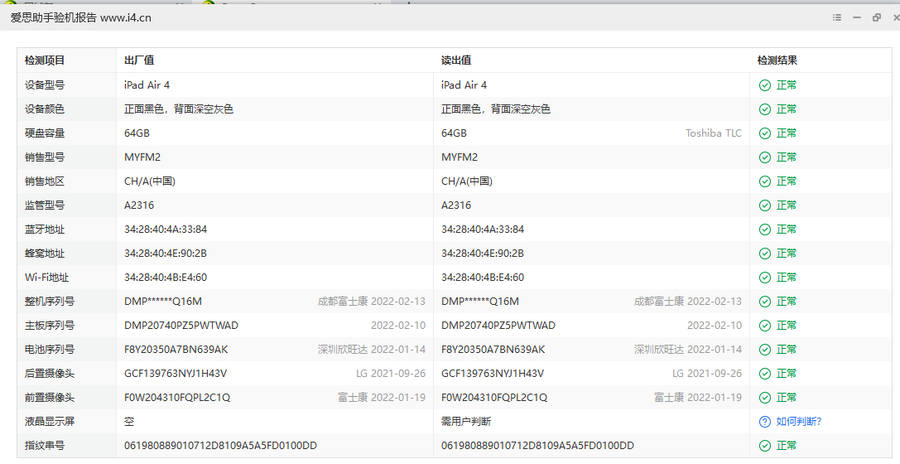Click the 主板序列号 row label
This screenshot has width=900, height=464.
click(49, 326)
